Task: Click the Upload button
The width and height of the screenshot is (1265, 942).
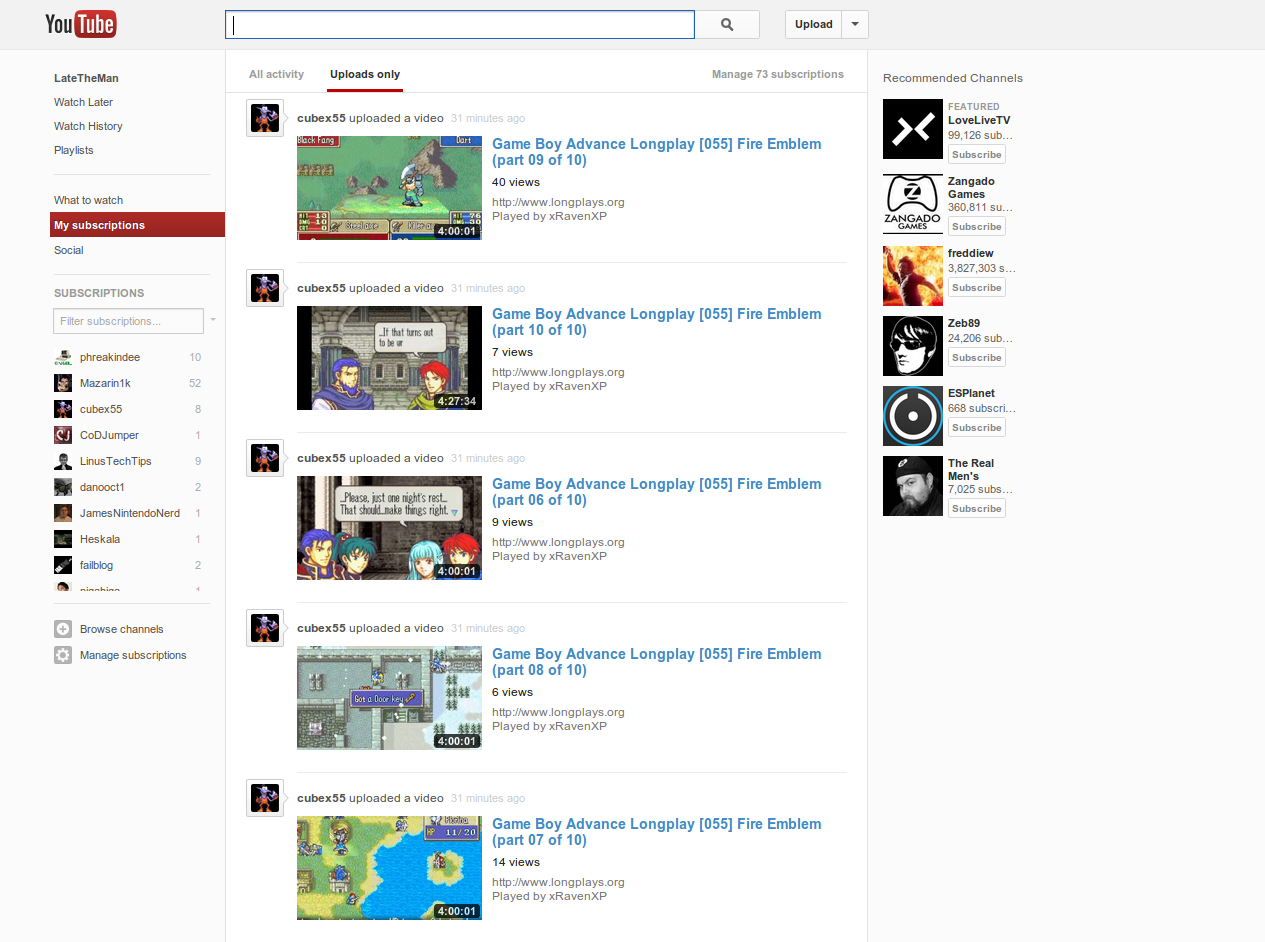Action: (x=814, y=24)
